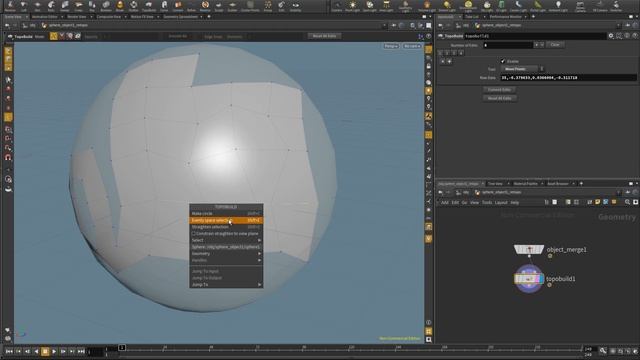Click the Reverse shelf tool icon
Viewport: 640px width, 360px height.
coord(10,6)
